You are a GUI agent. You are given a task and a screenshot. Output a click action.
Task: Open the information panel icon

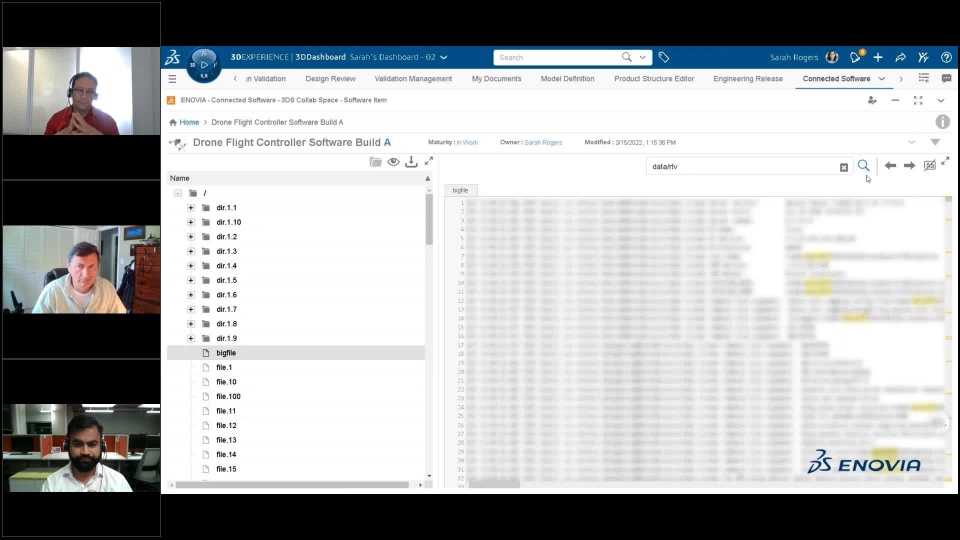[x=942, y=122]
